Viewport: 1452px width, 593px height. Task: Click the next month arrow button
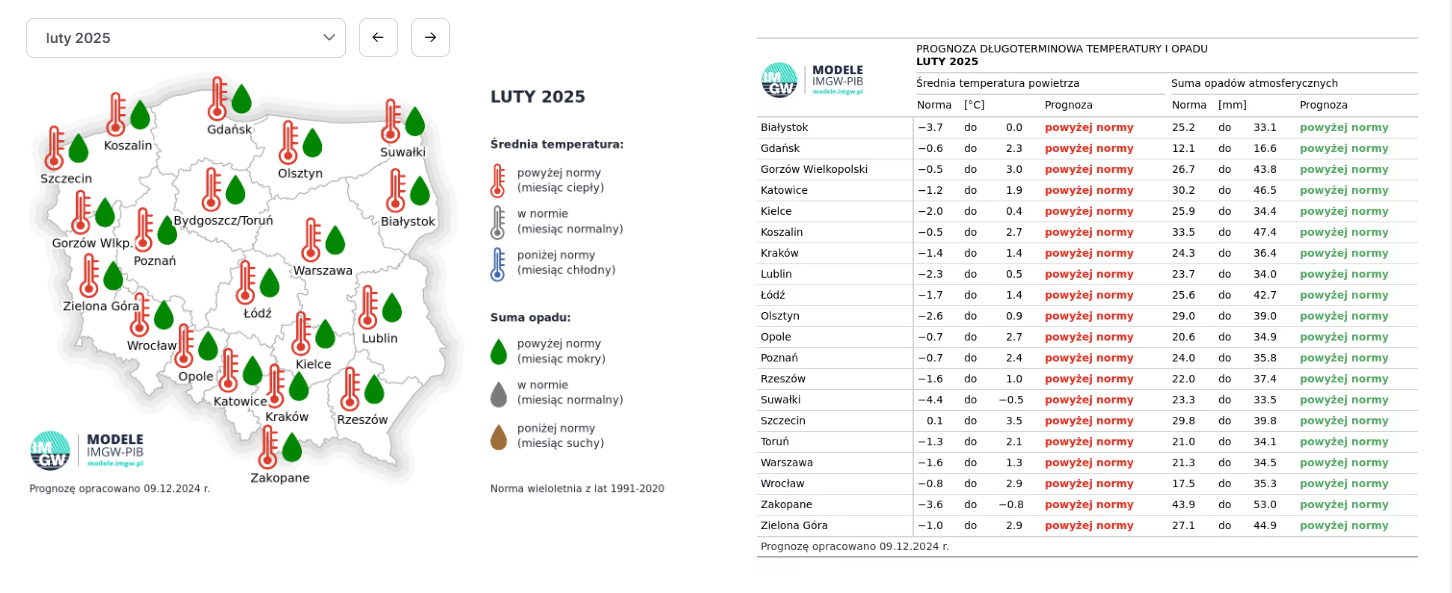click(430, 38)
